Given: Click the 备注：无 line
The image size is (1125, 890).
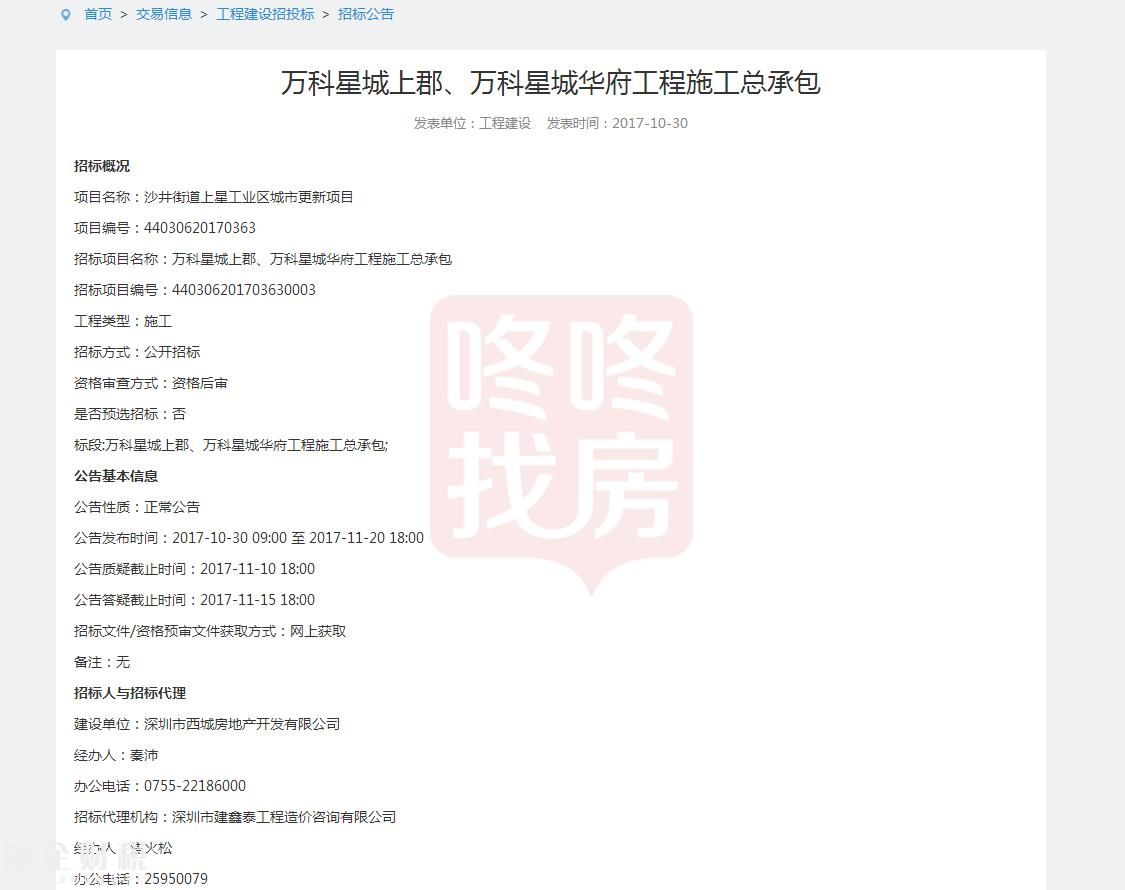Looking at the screenshot, I should 102,662.
